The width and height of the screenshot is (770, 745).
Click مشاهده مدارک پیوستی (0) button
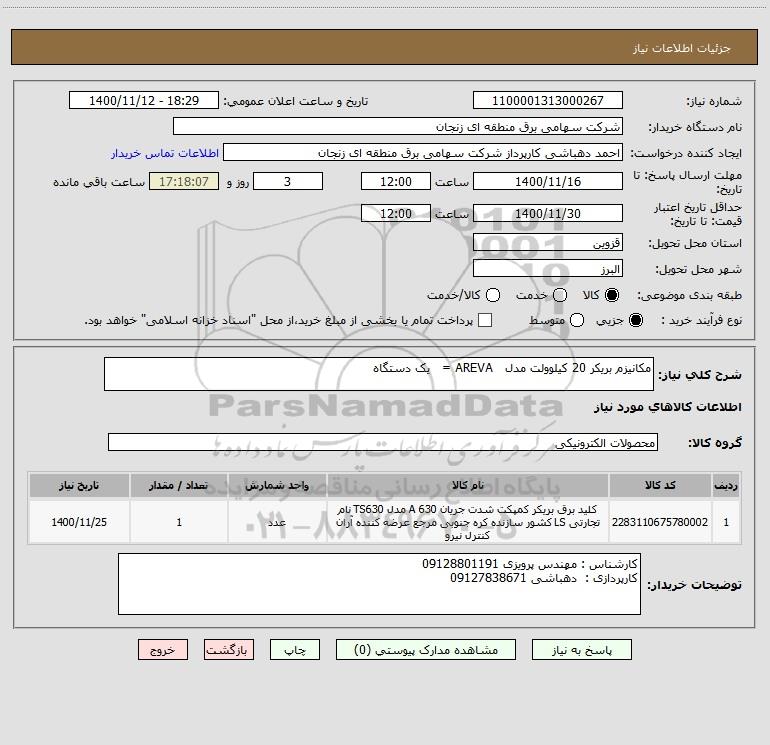tap(426, 650)
